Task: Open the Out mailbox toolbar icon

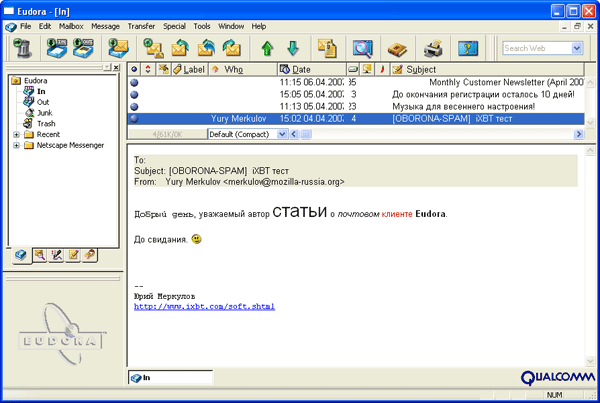Action: coord(83,48)
